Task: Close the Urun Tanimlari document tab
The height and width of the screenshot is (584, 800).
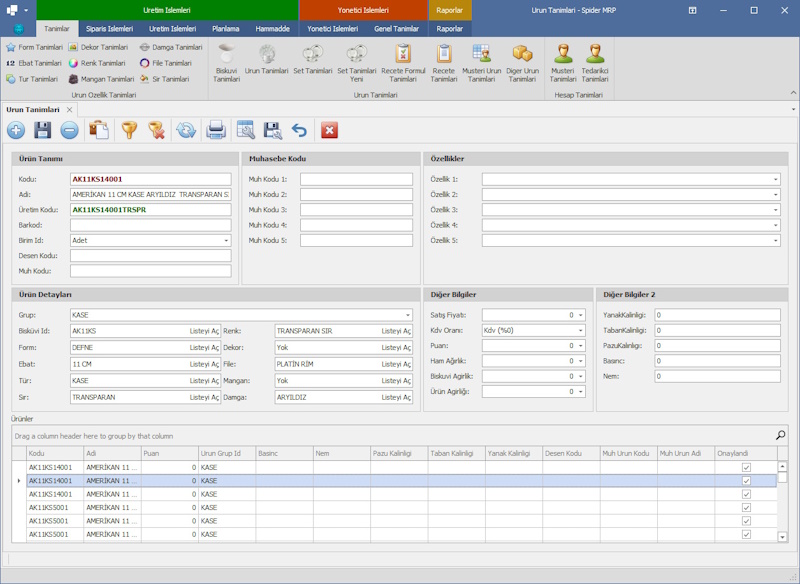Action: coord(69,110)
